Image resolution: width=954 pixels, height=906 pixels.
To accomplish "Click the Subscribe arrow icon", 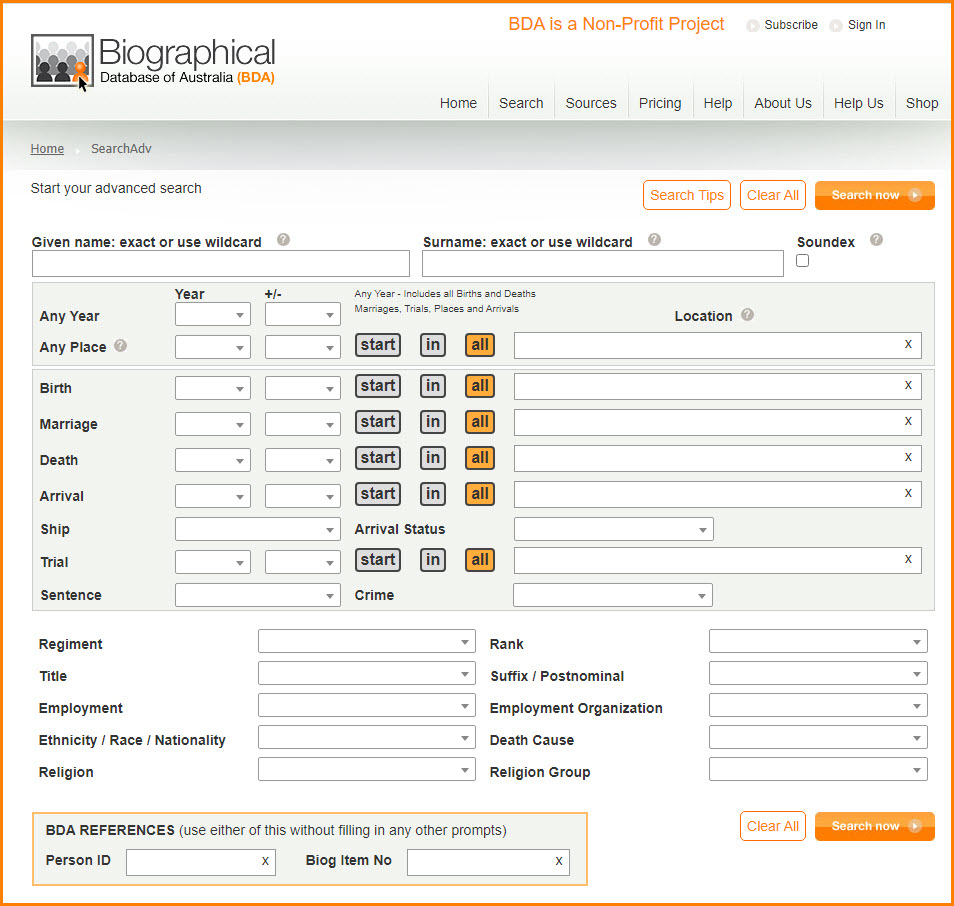I will tap(753, 26).
